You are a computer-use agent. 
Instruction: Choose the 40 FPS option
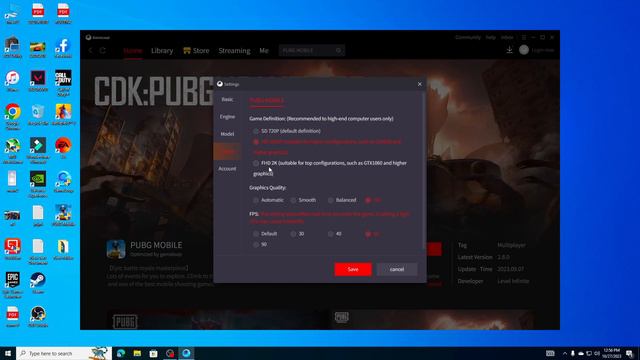point(331,234)
